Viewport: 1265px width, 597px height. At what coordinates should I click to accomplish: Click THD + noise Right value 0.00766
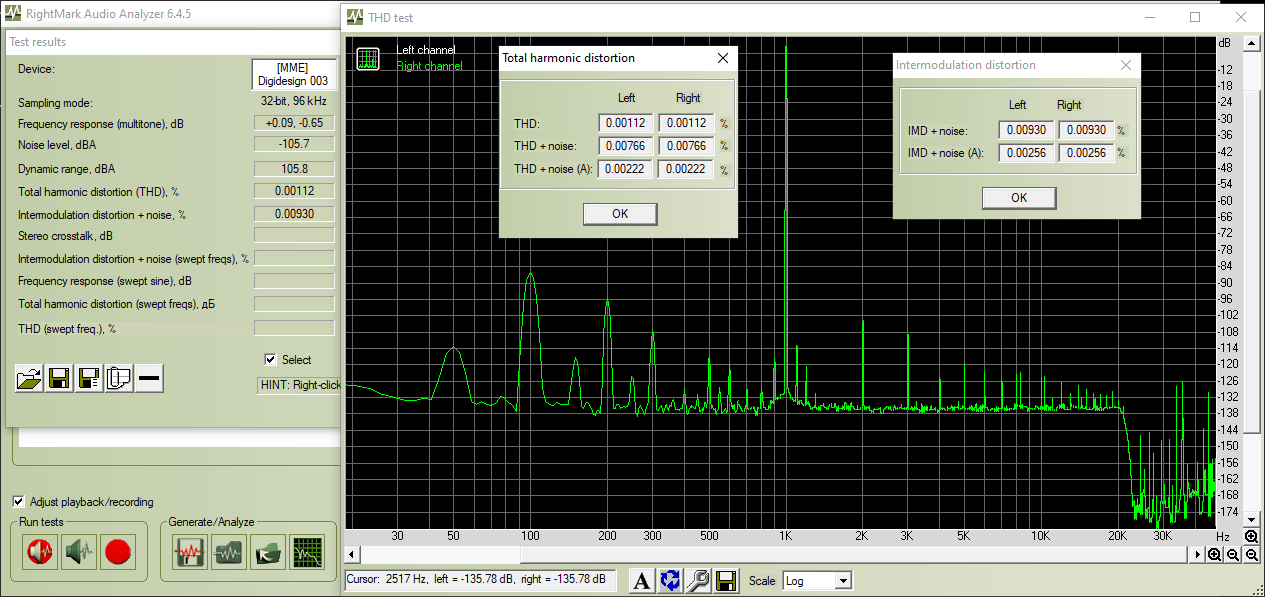click(686, 146)
